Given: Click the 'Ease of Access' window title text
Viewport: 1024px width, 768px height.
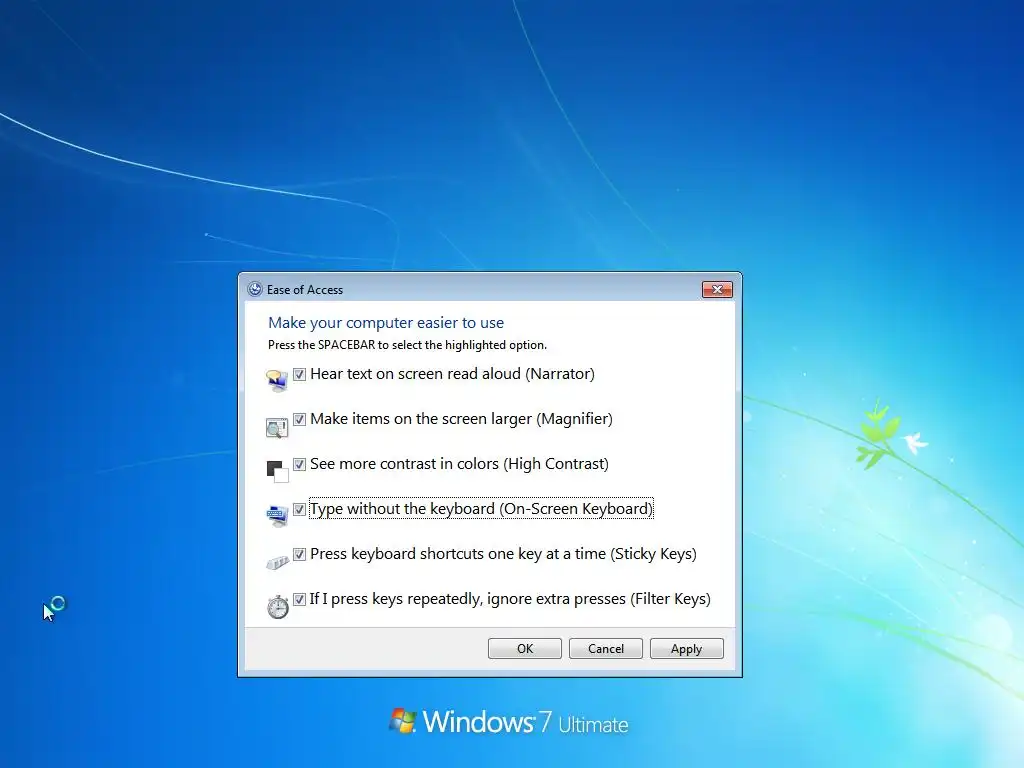Looking at the screenshot, I should point(304,290).
